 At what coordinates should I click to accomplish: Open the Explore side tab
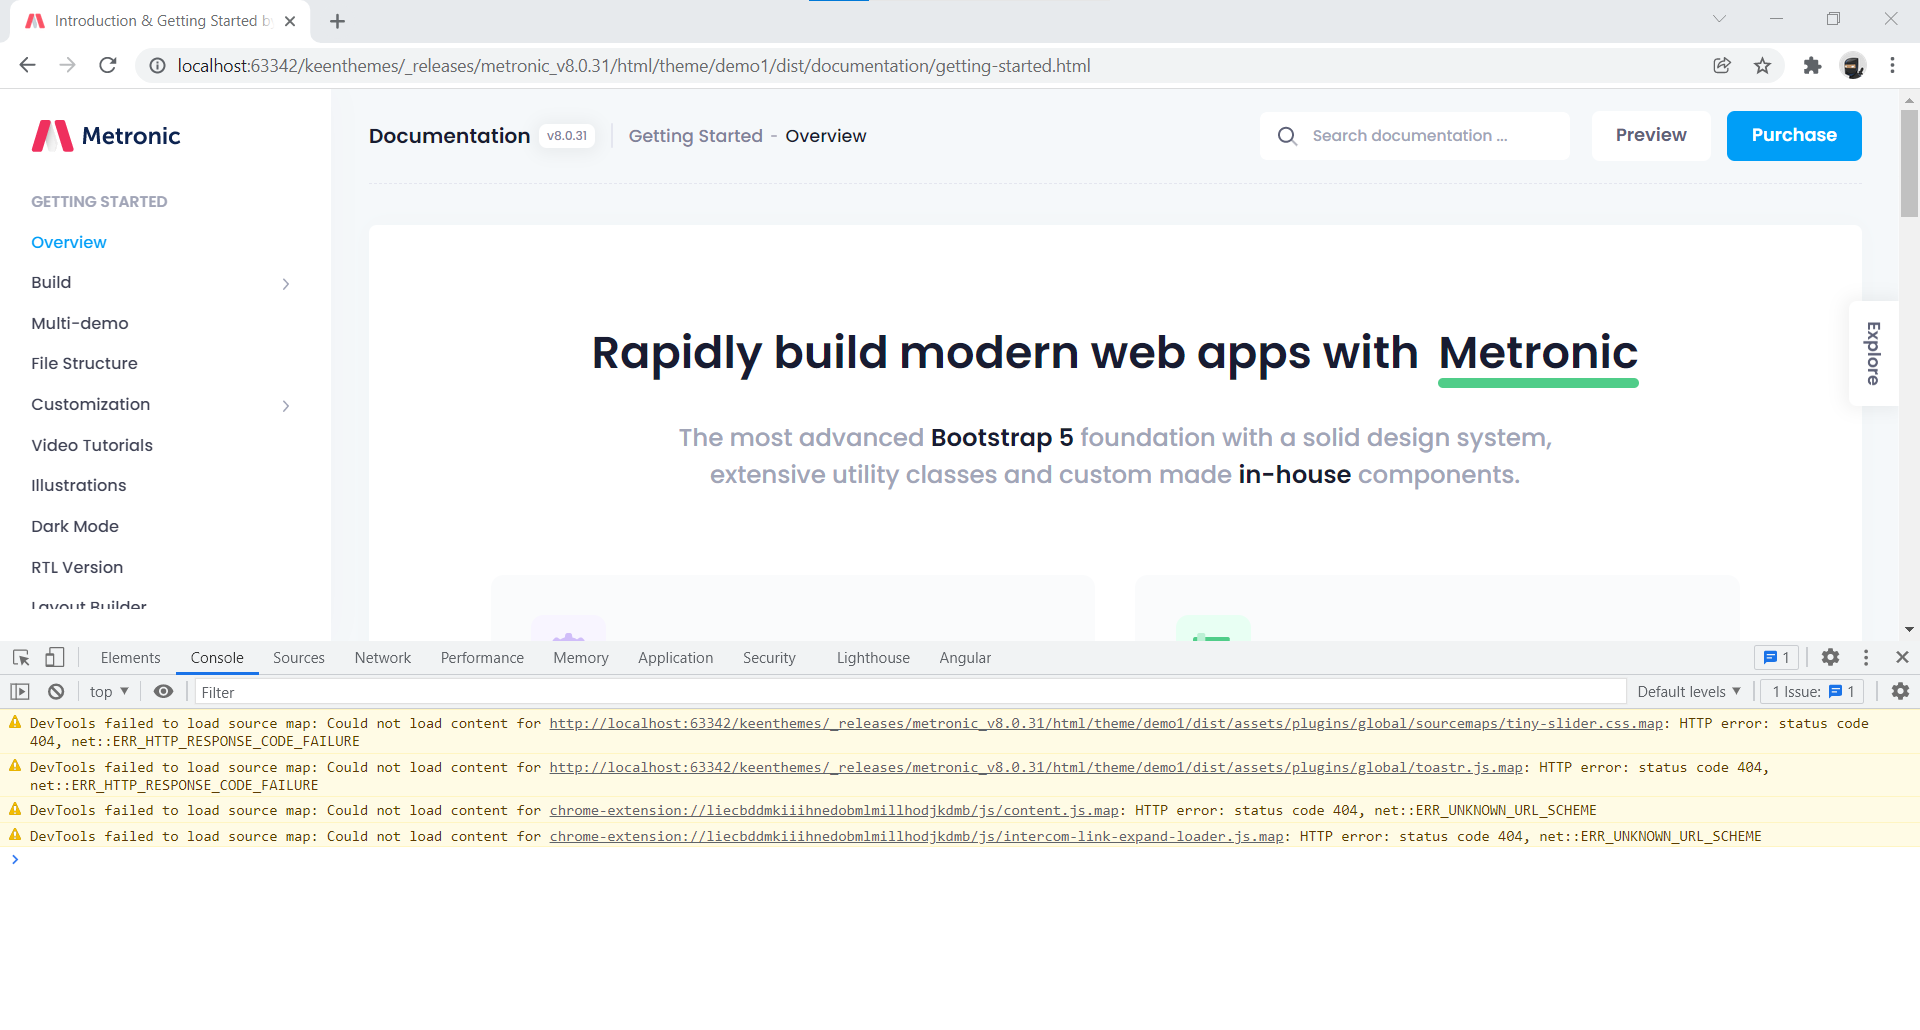pos(1873,353)
